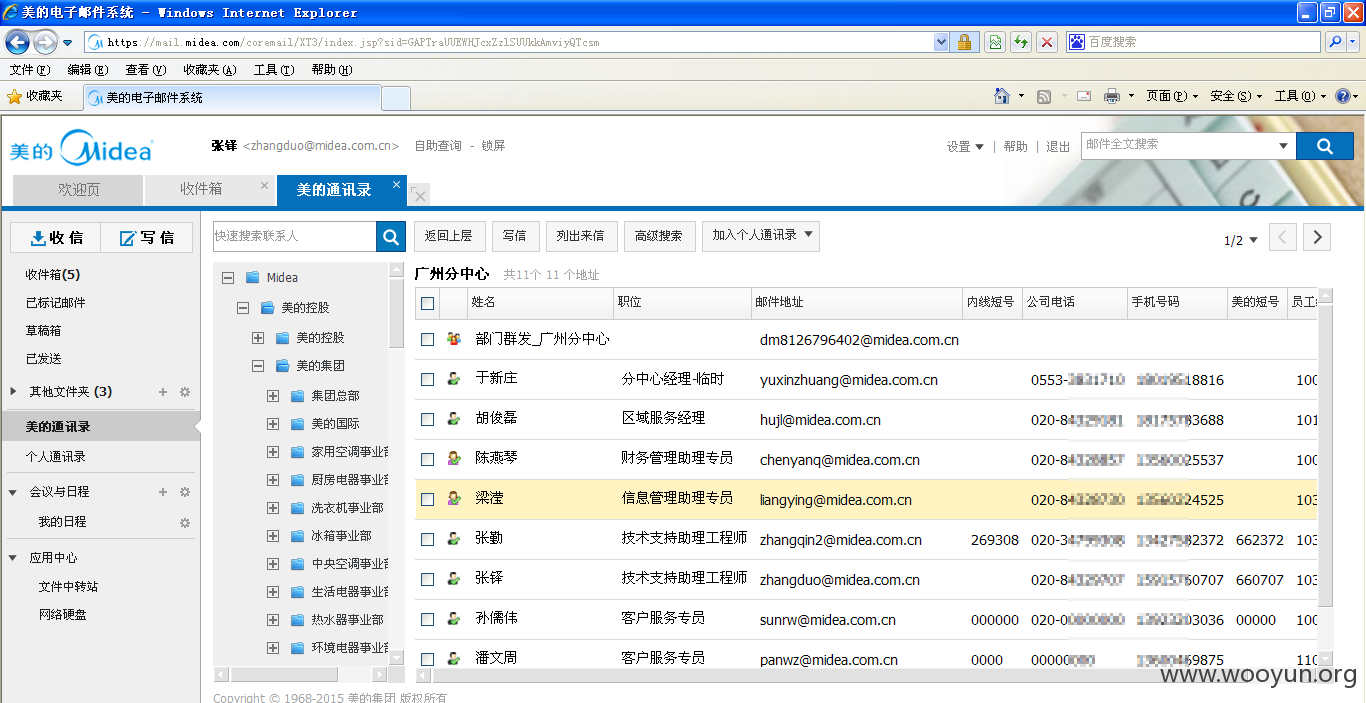Click the IE forward navigation arrow
This screenshot has width=1366, height=703.
(x=45, y=42)
